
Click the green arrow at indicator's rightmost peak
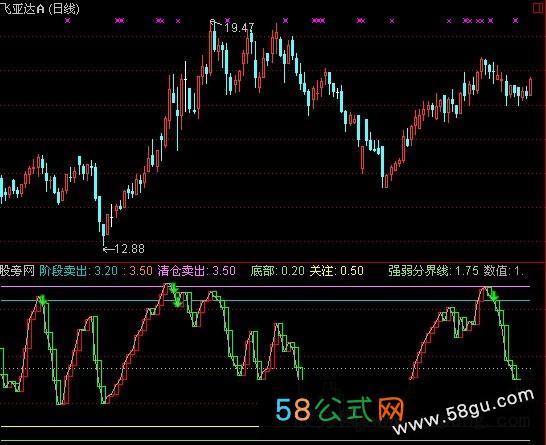pyautogui.click(x=493, y=296)
